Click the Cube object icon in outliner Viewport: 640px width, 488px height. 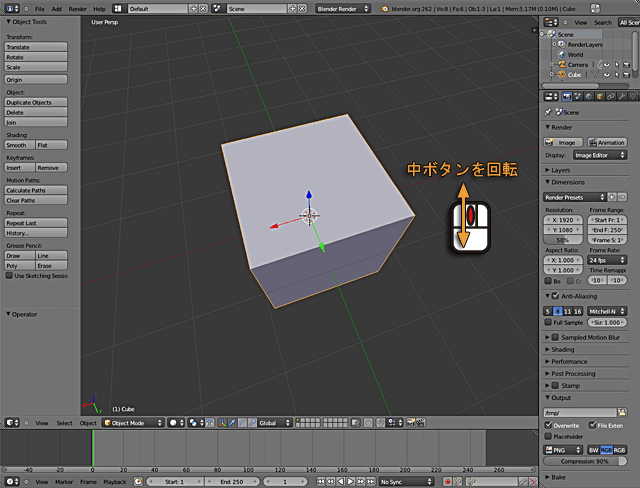[x=562, y=74]
